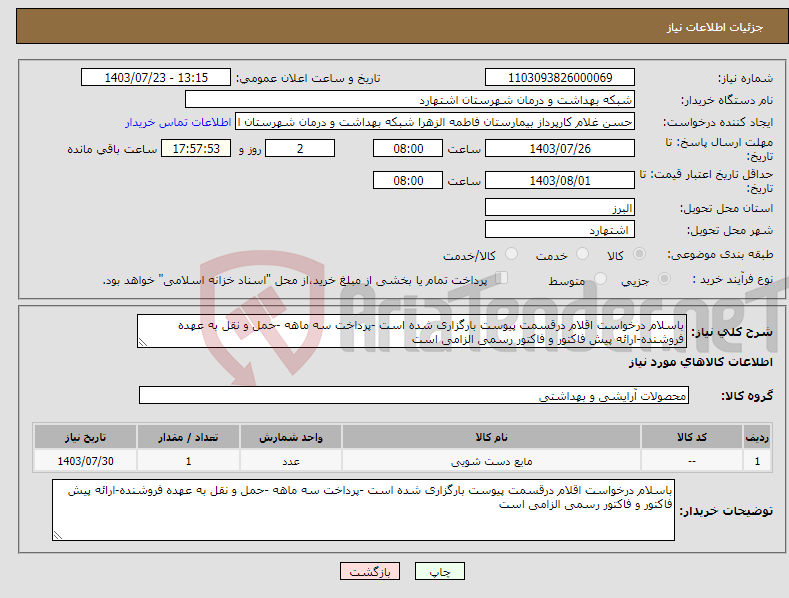Click the تاریخ نیاز column header

coord(86,437)
